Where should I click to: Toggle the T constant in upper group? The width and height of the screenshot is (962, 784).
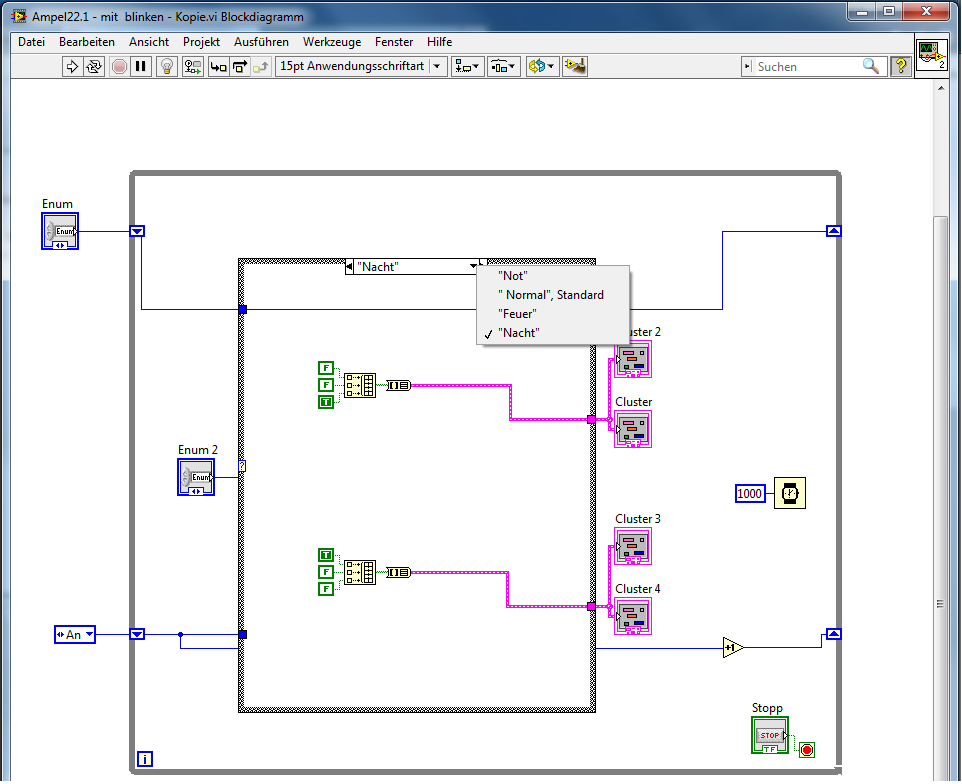click(x=326, y=402)
